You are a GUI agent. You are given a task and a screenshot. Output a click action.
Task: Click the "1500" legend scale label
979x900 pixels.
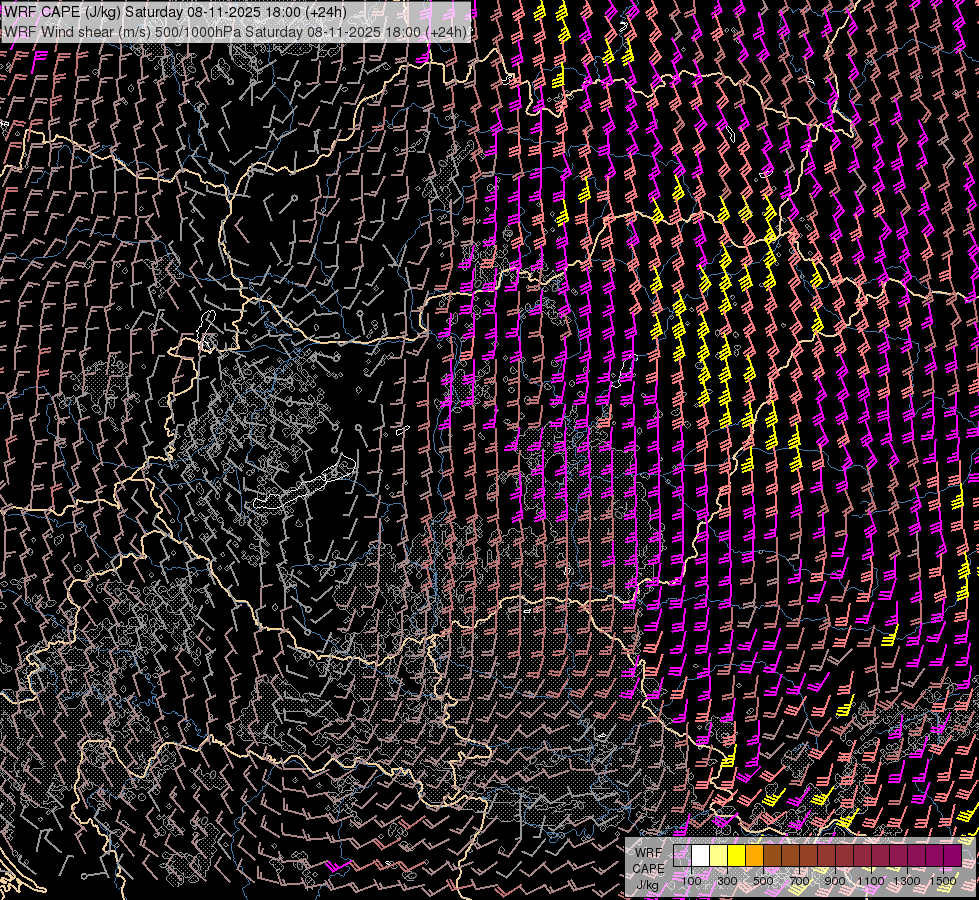(942, 880)
